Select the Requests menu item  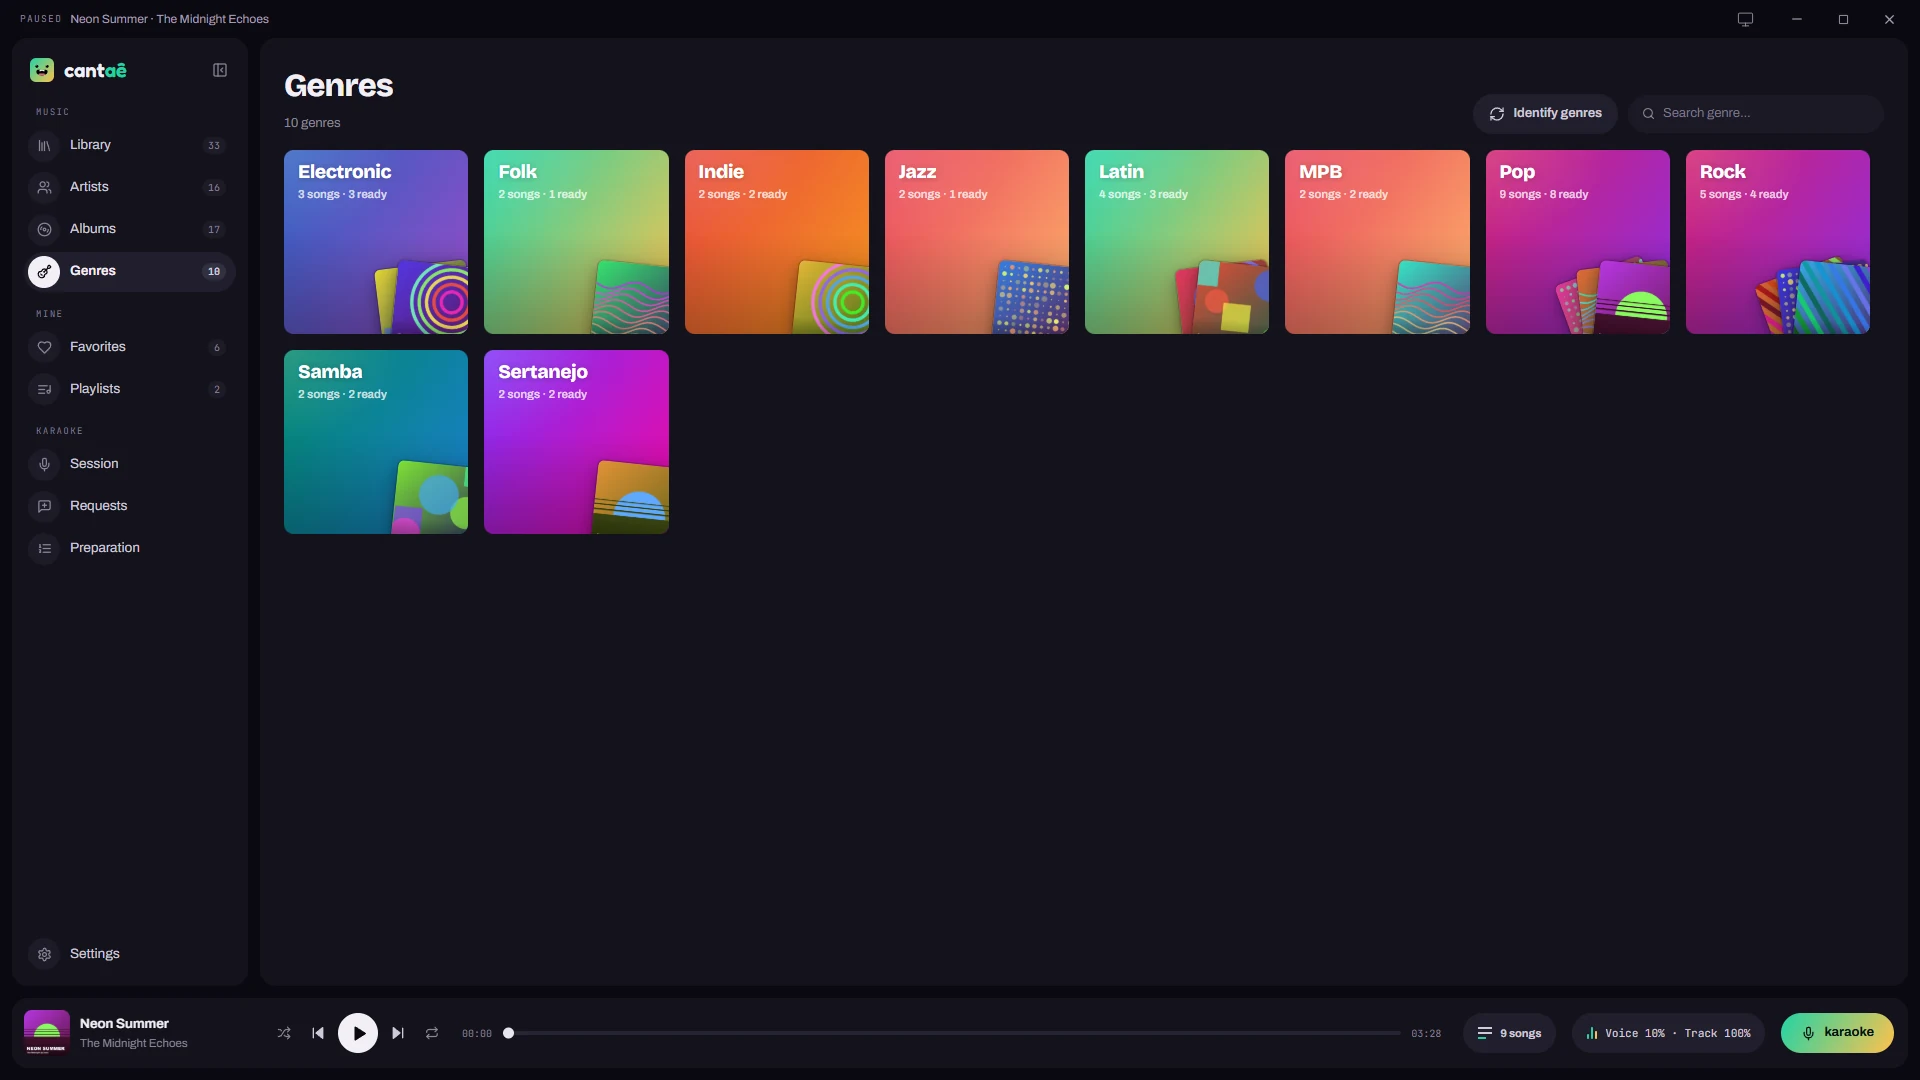click(x=131, y=506)
